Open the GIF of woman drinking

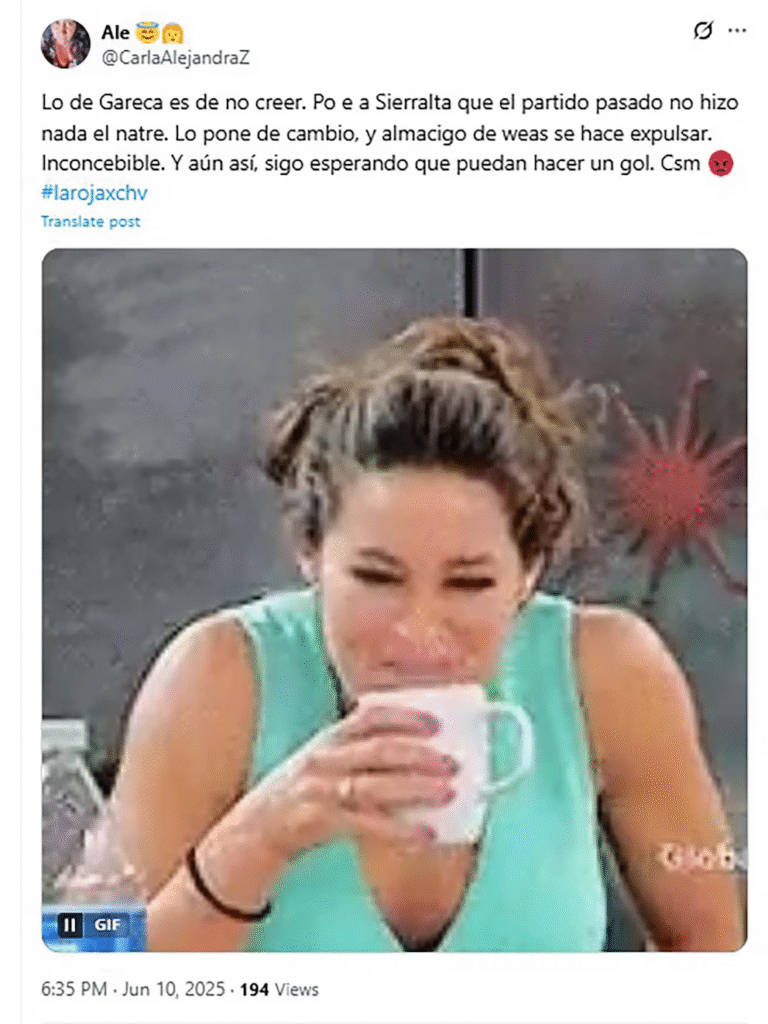pyautogui.click(x=394, y=600)
